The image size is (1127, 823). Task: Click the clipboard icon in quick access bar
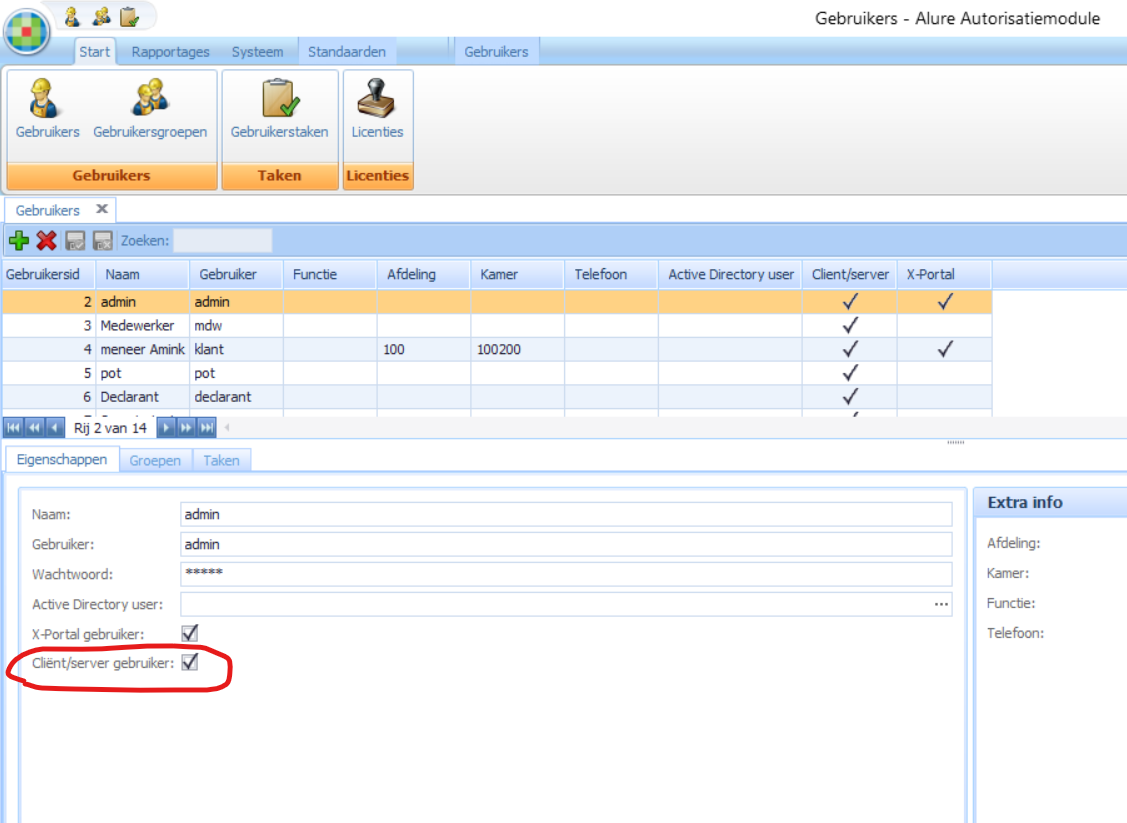(129, 16)
